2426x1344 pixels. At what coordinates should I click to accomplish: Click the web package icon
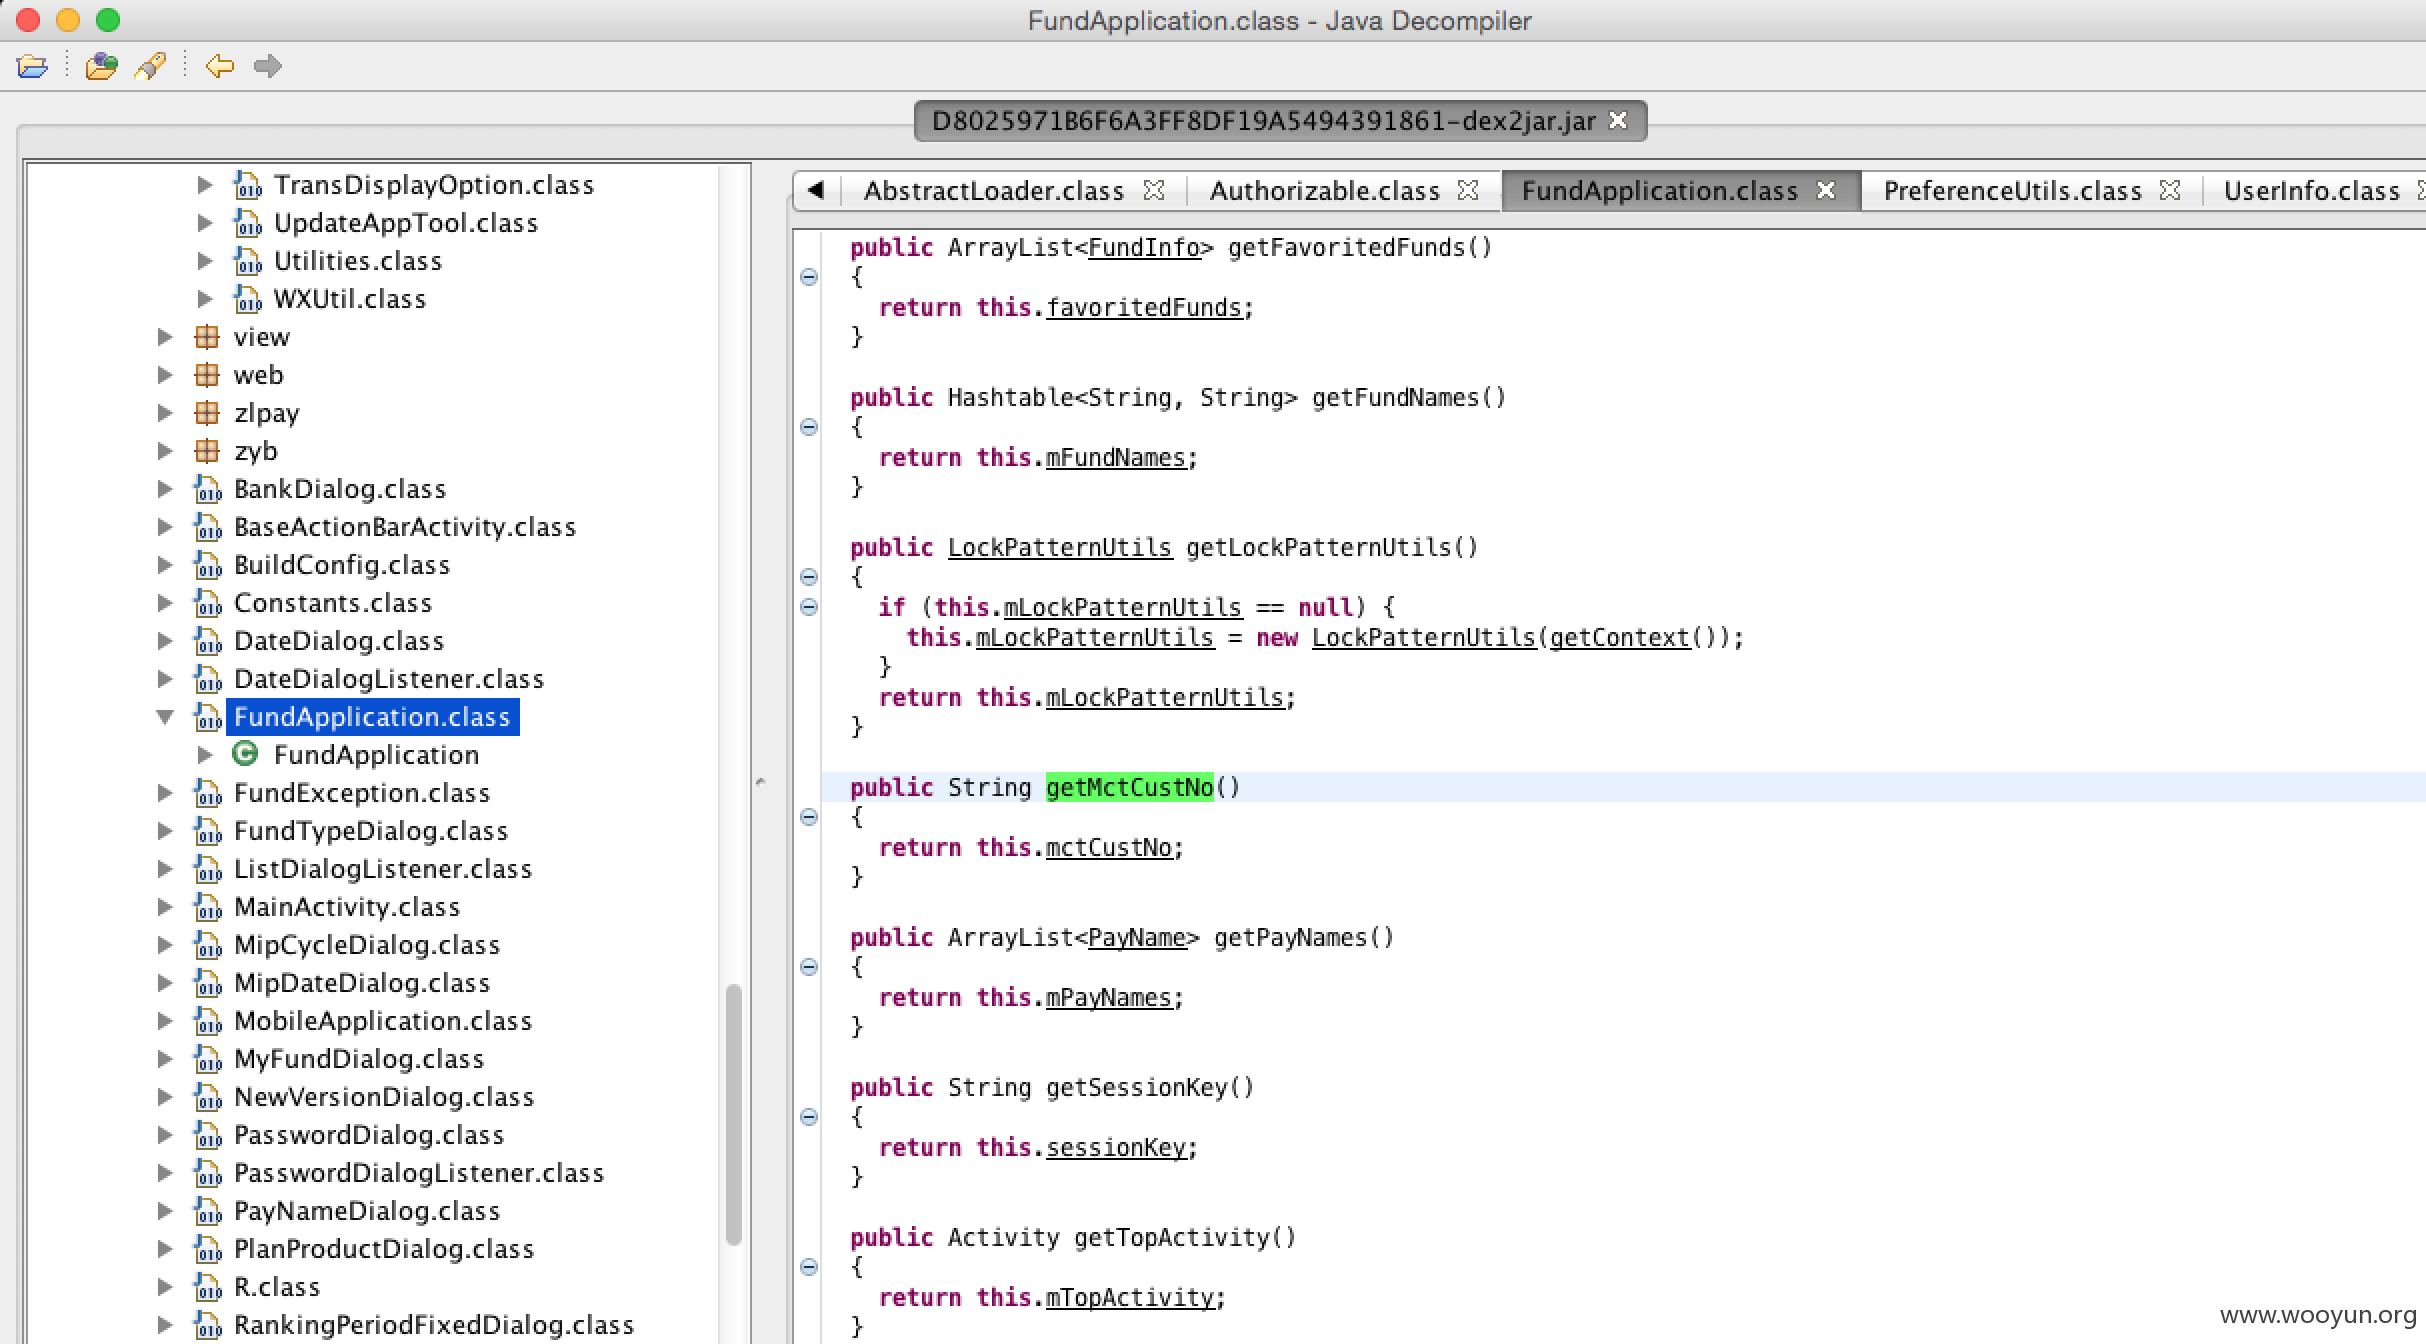pos(207,375)
